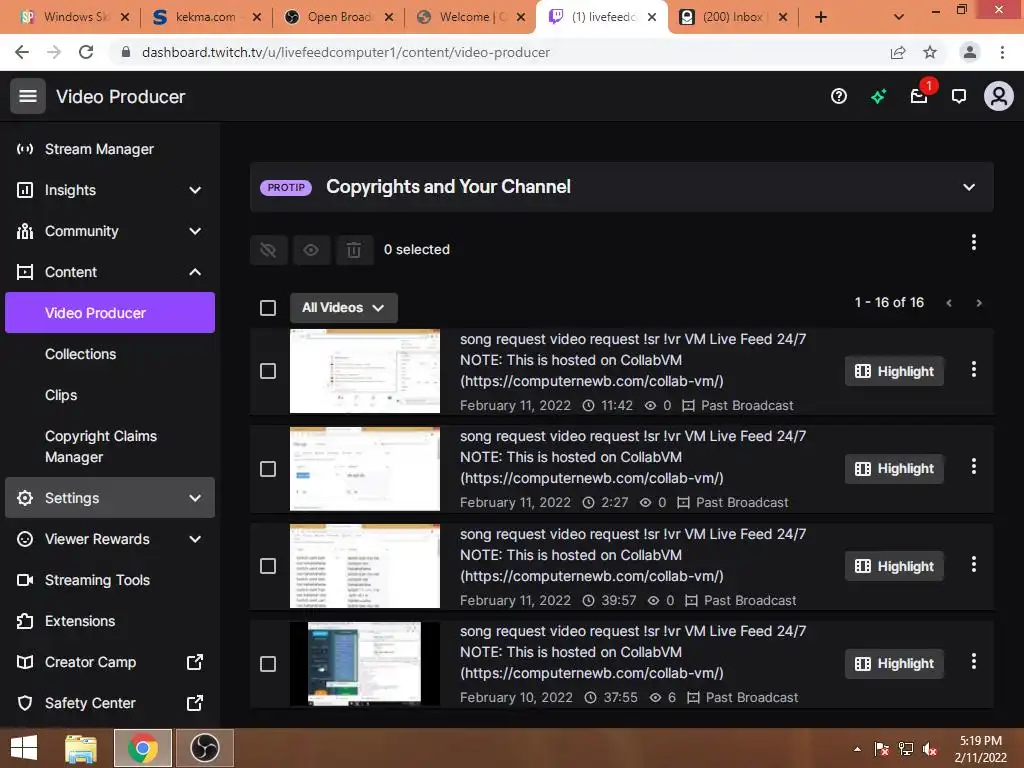Open thumbnail of the 11:42 video
The width and height of the screenshot is (1024, 768).
point(364,371)
